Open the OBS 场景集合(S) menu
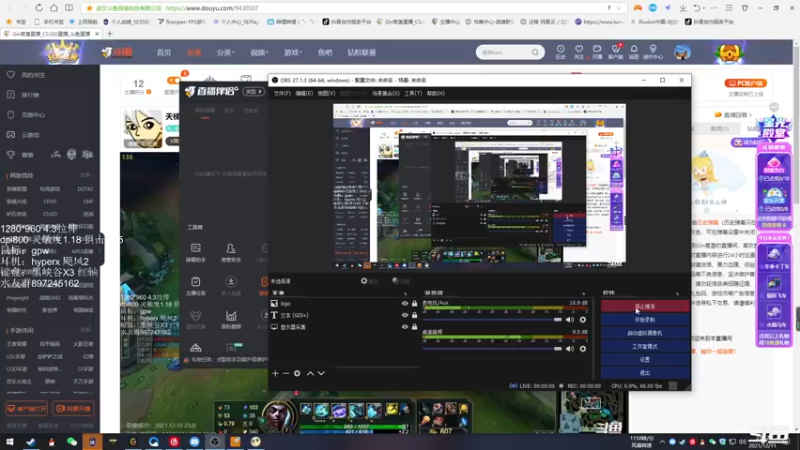Image resolution: width=800 pixels, height=450 pixels. (x=385, y=93)
